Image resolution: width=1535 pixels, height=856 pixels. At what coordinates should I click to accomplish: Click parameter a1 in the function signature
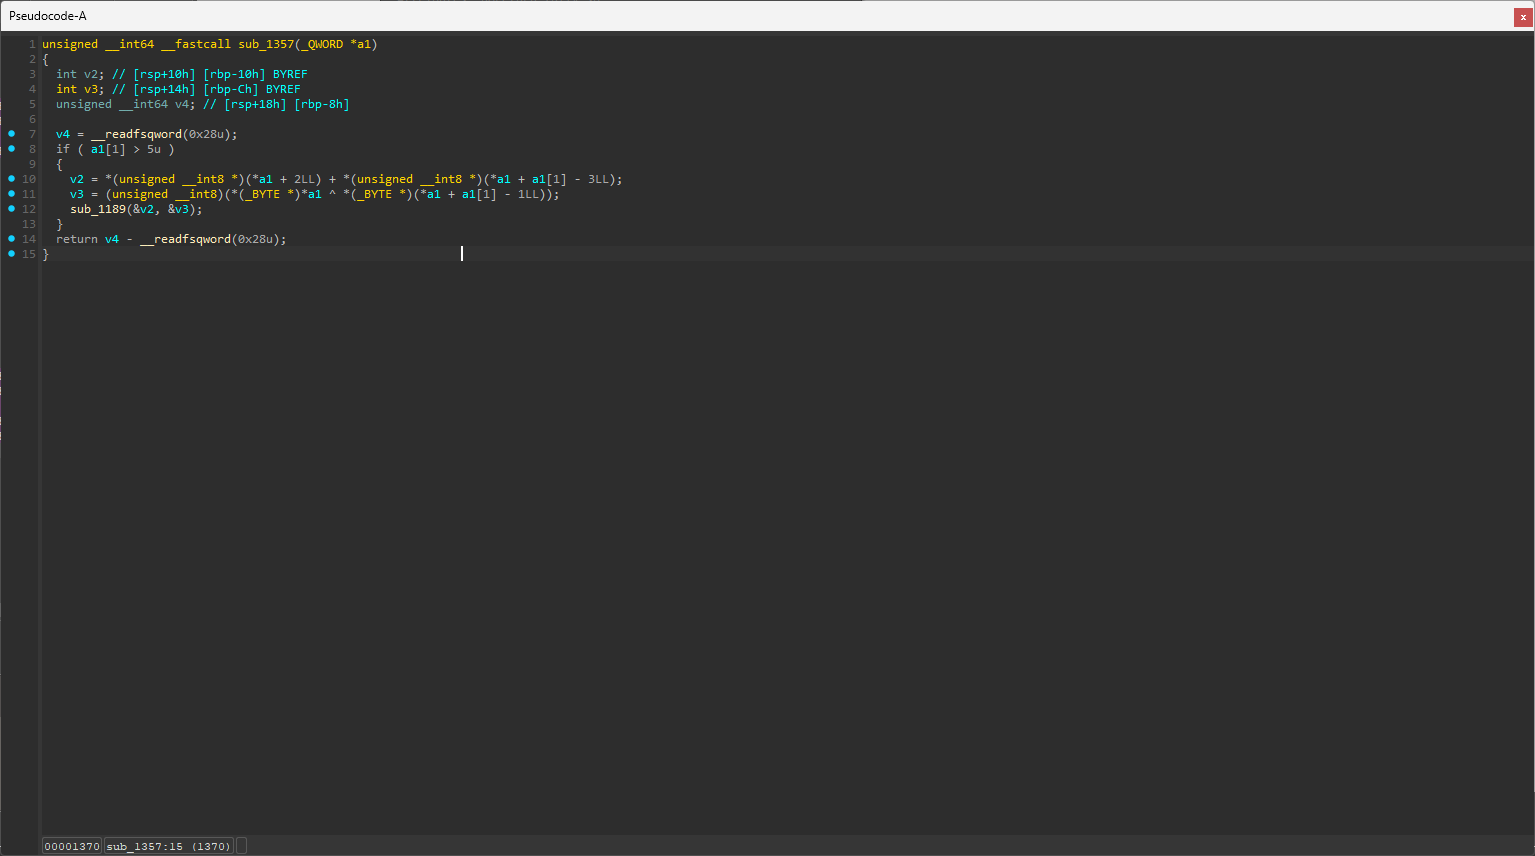(x=364, y=44)
